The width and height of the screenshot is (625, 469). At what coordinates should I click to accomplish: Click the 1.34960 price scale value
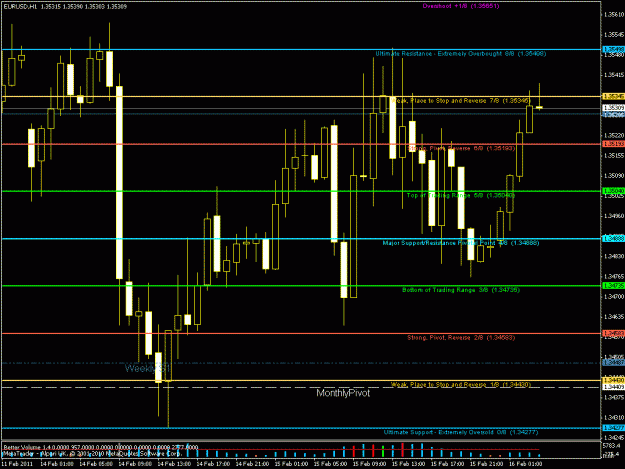point(614,216)
